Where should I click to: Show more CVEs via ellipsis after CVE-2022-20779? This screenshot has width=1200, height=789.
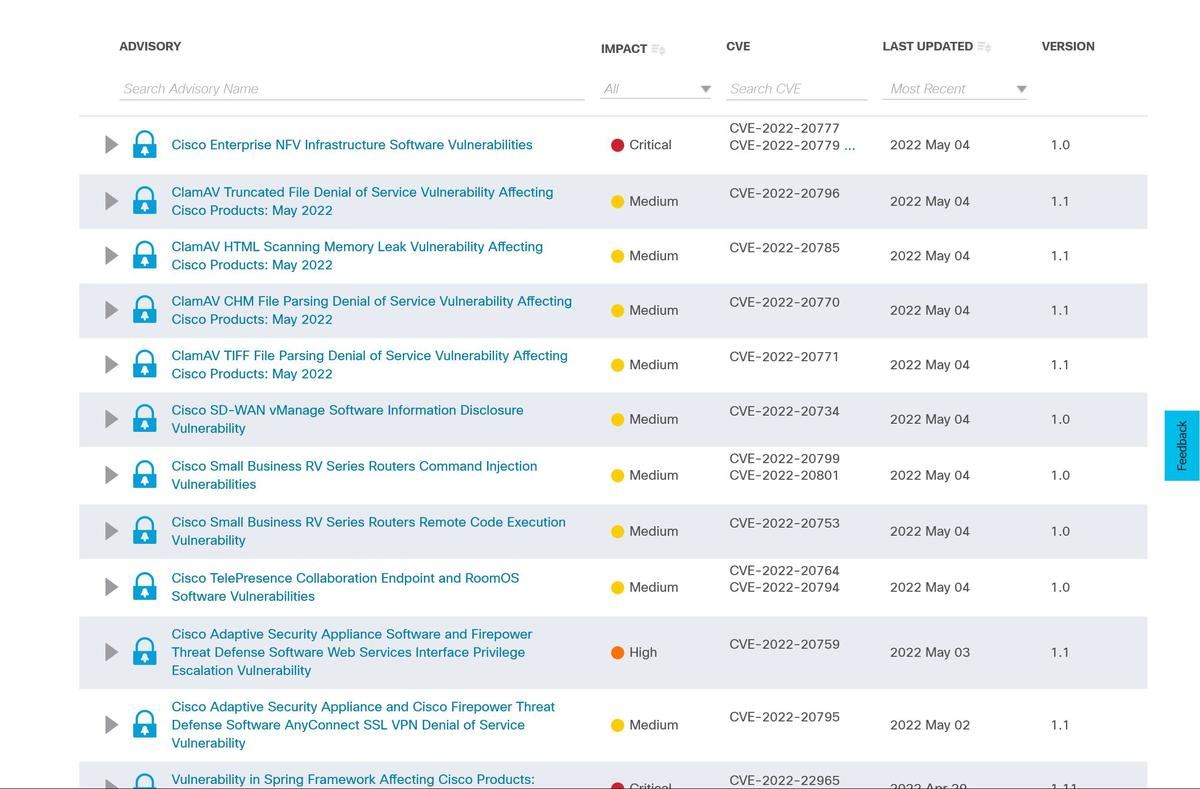pos(850,145)
